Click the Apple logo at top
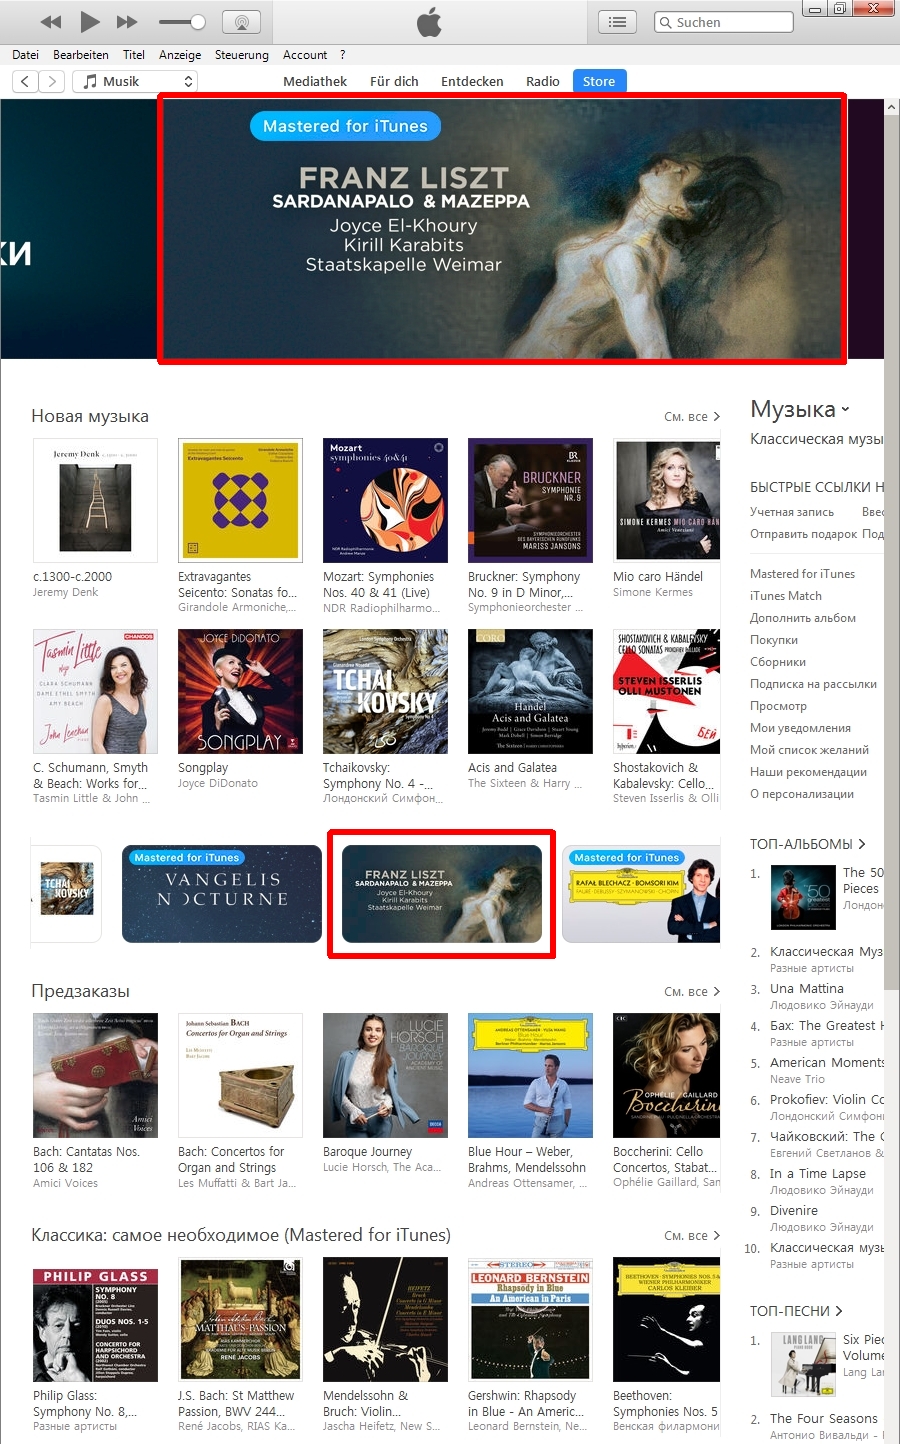Screen dimensions: 900x1444 pyautogui.click(x=429, y=21)
